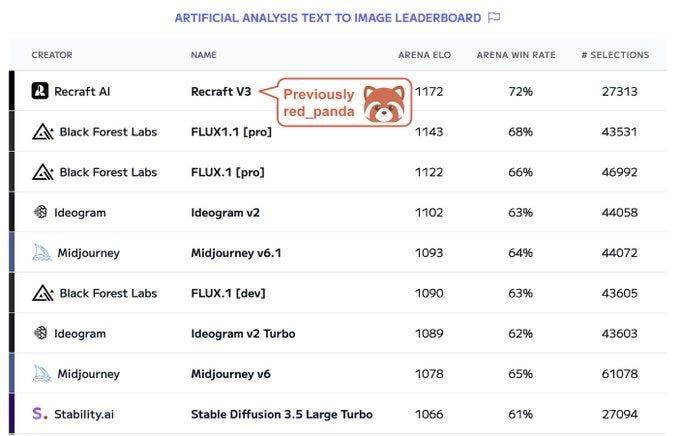Screen dimensions: 680x436
Task: Click the Ideogram logo in the Ideogram v2 row
Action: (x=40, y=212)
